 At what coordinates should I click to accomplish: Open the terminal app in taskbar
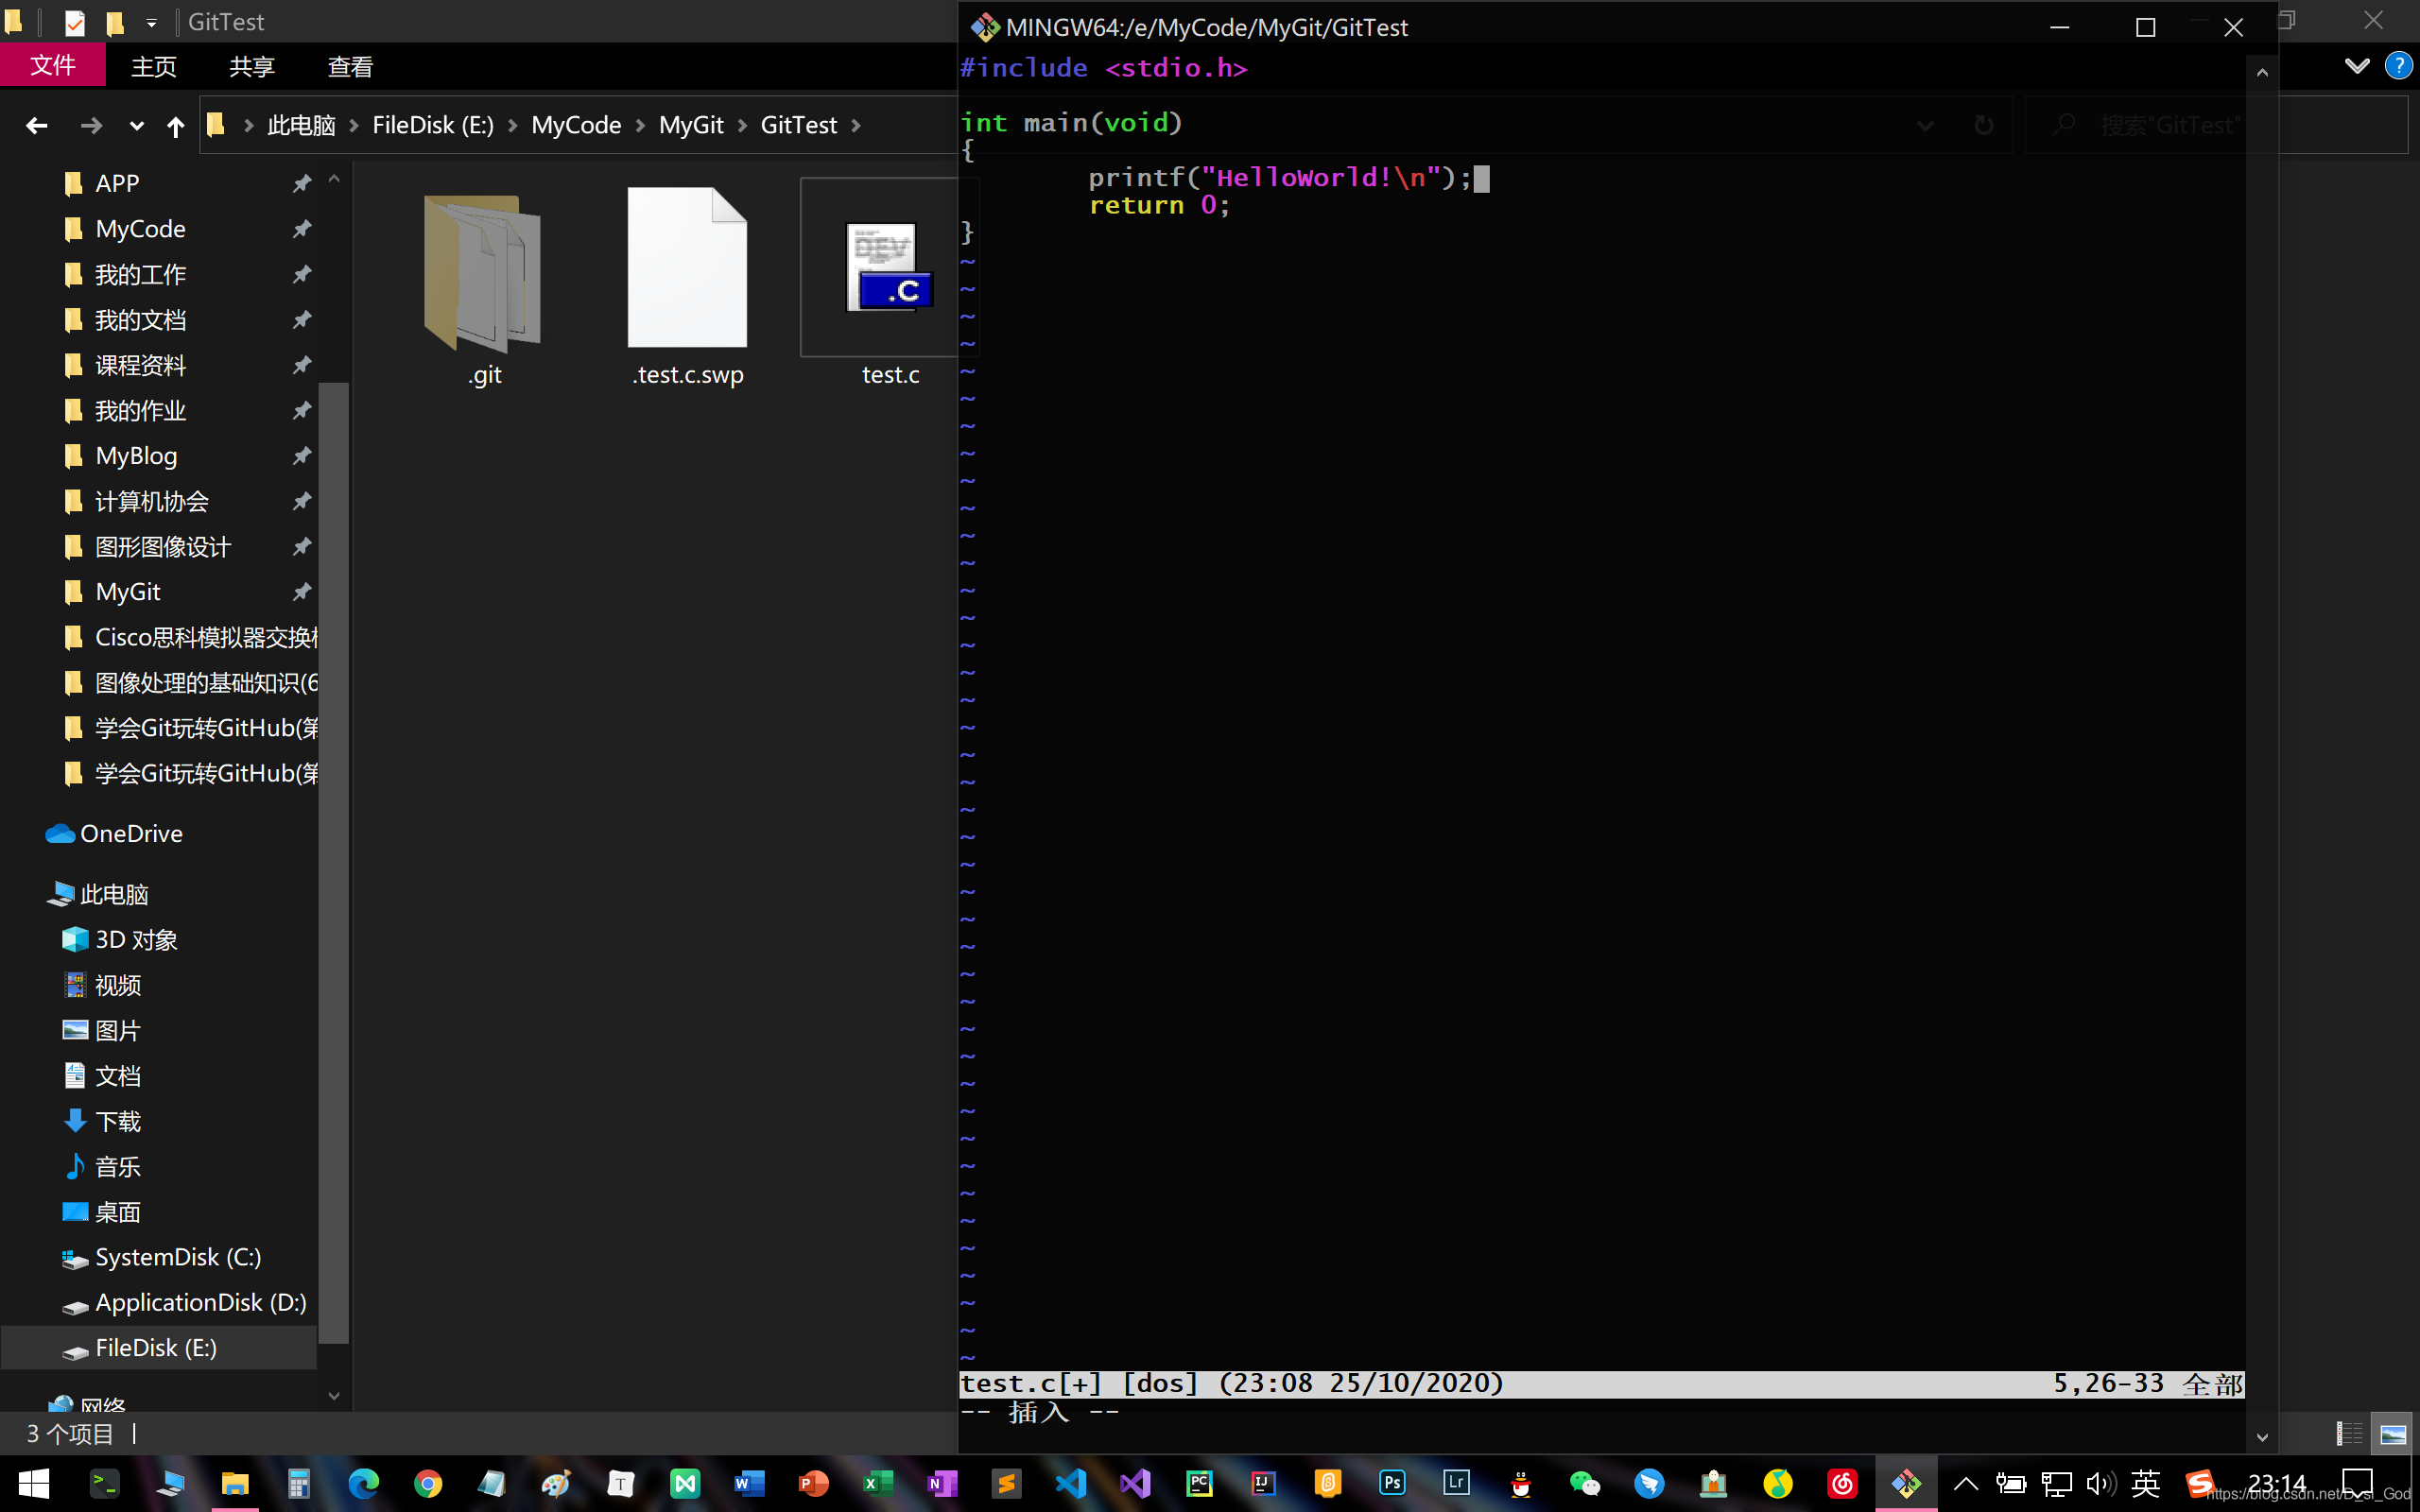pyautogui.click(x=104, y=1484)
